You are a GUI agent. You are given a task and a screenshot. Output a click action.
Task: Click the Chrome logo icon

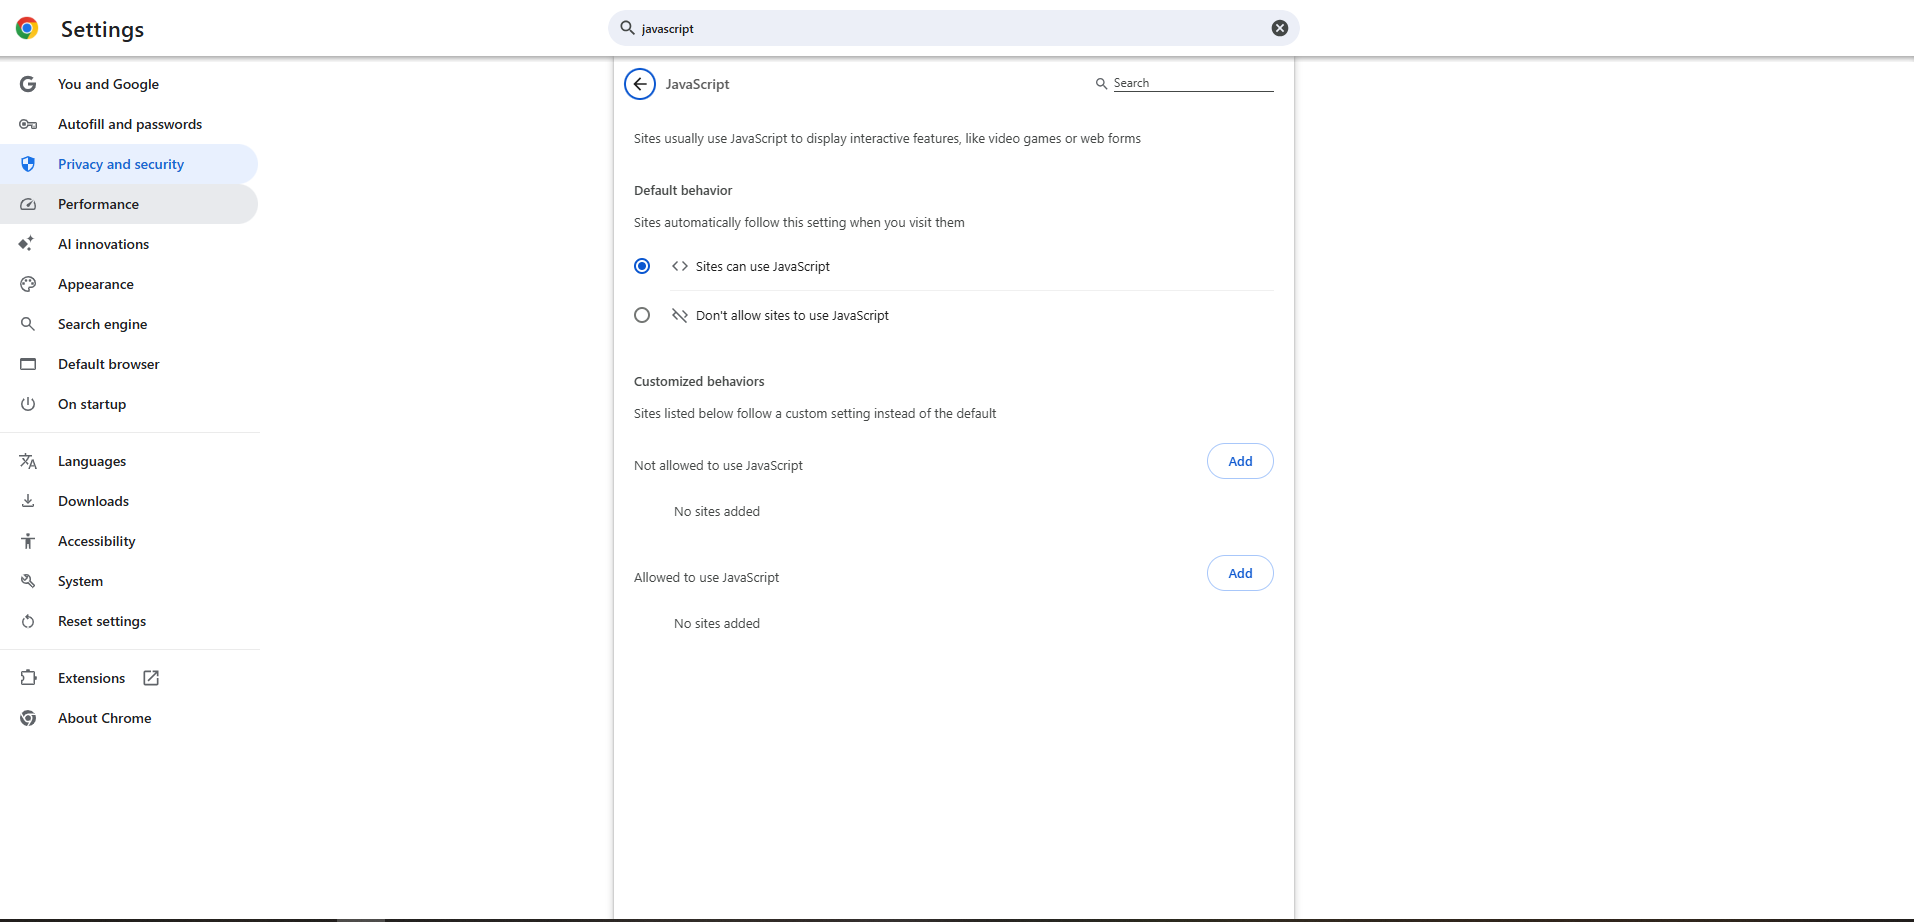27,28
